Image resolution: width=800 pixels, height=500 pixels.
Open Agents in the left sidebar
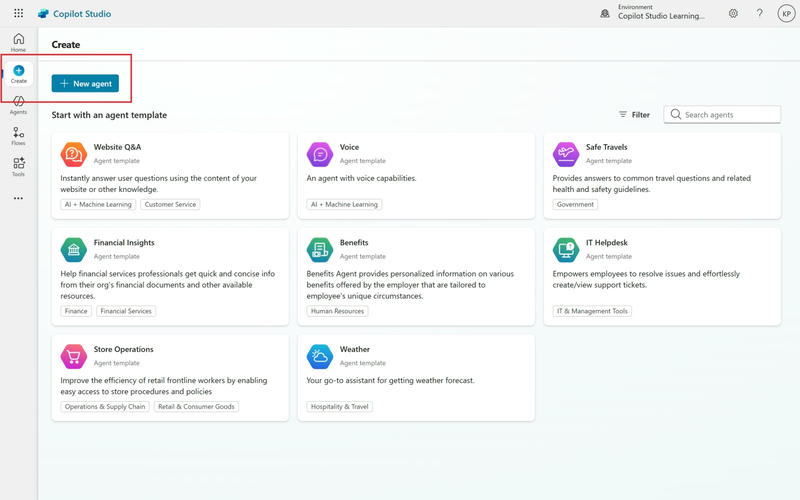[x=18, y=105]
